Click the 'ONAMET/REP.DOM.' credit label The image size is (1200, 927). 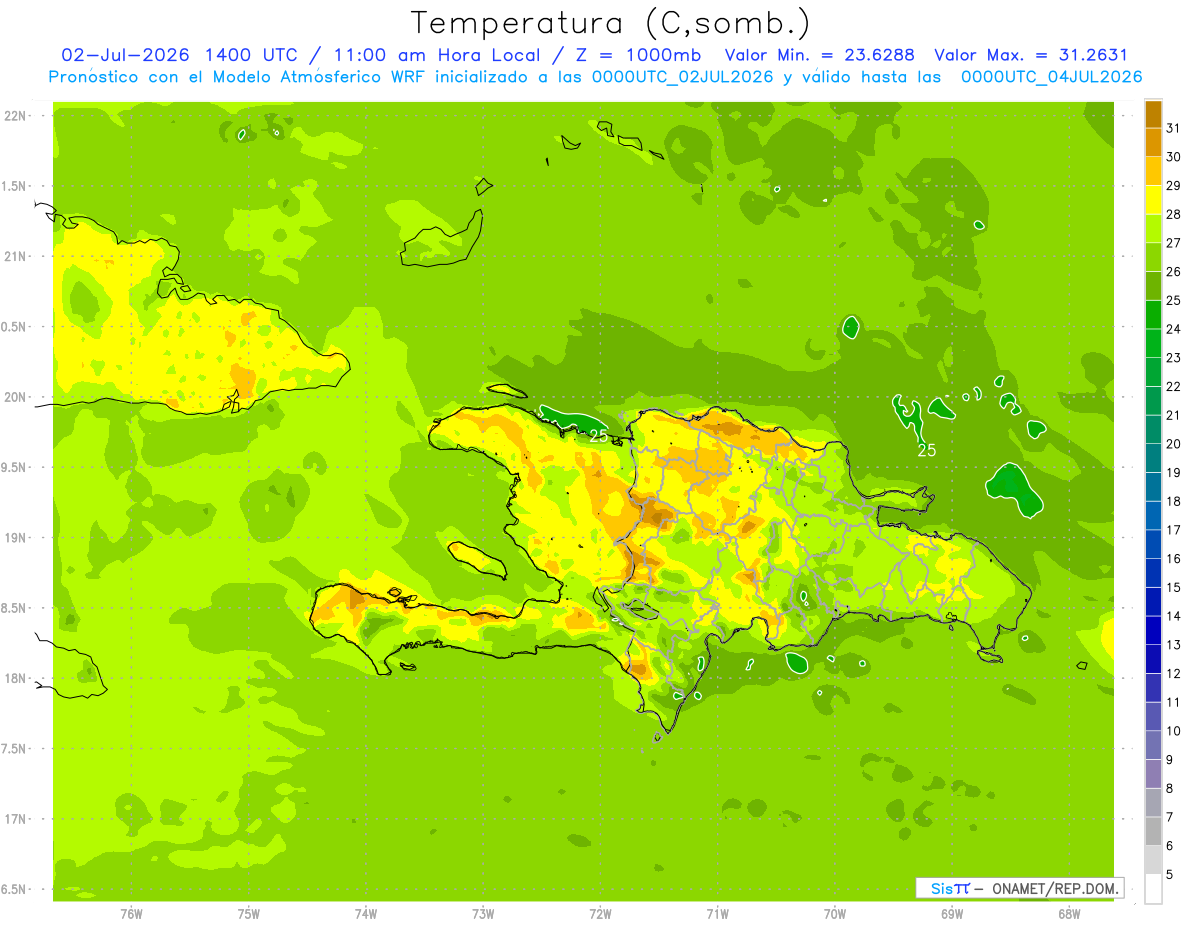pos(1055,888)
